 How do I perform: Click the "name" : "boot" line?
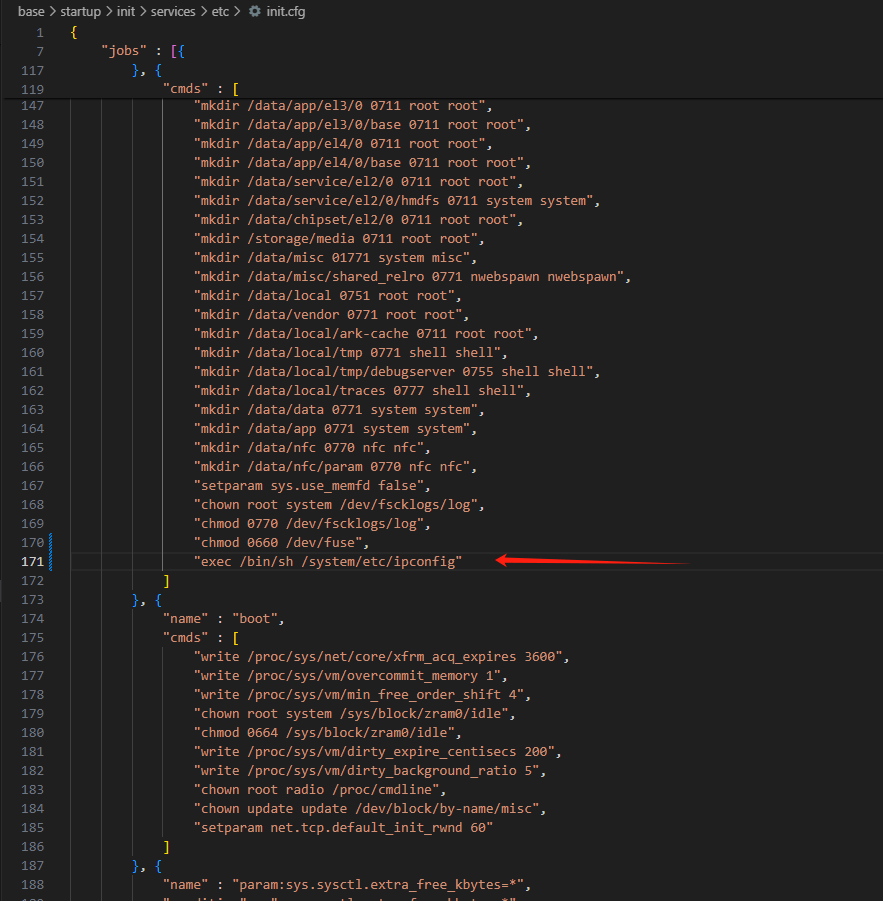[224, 618]
